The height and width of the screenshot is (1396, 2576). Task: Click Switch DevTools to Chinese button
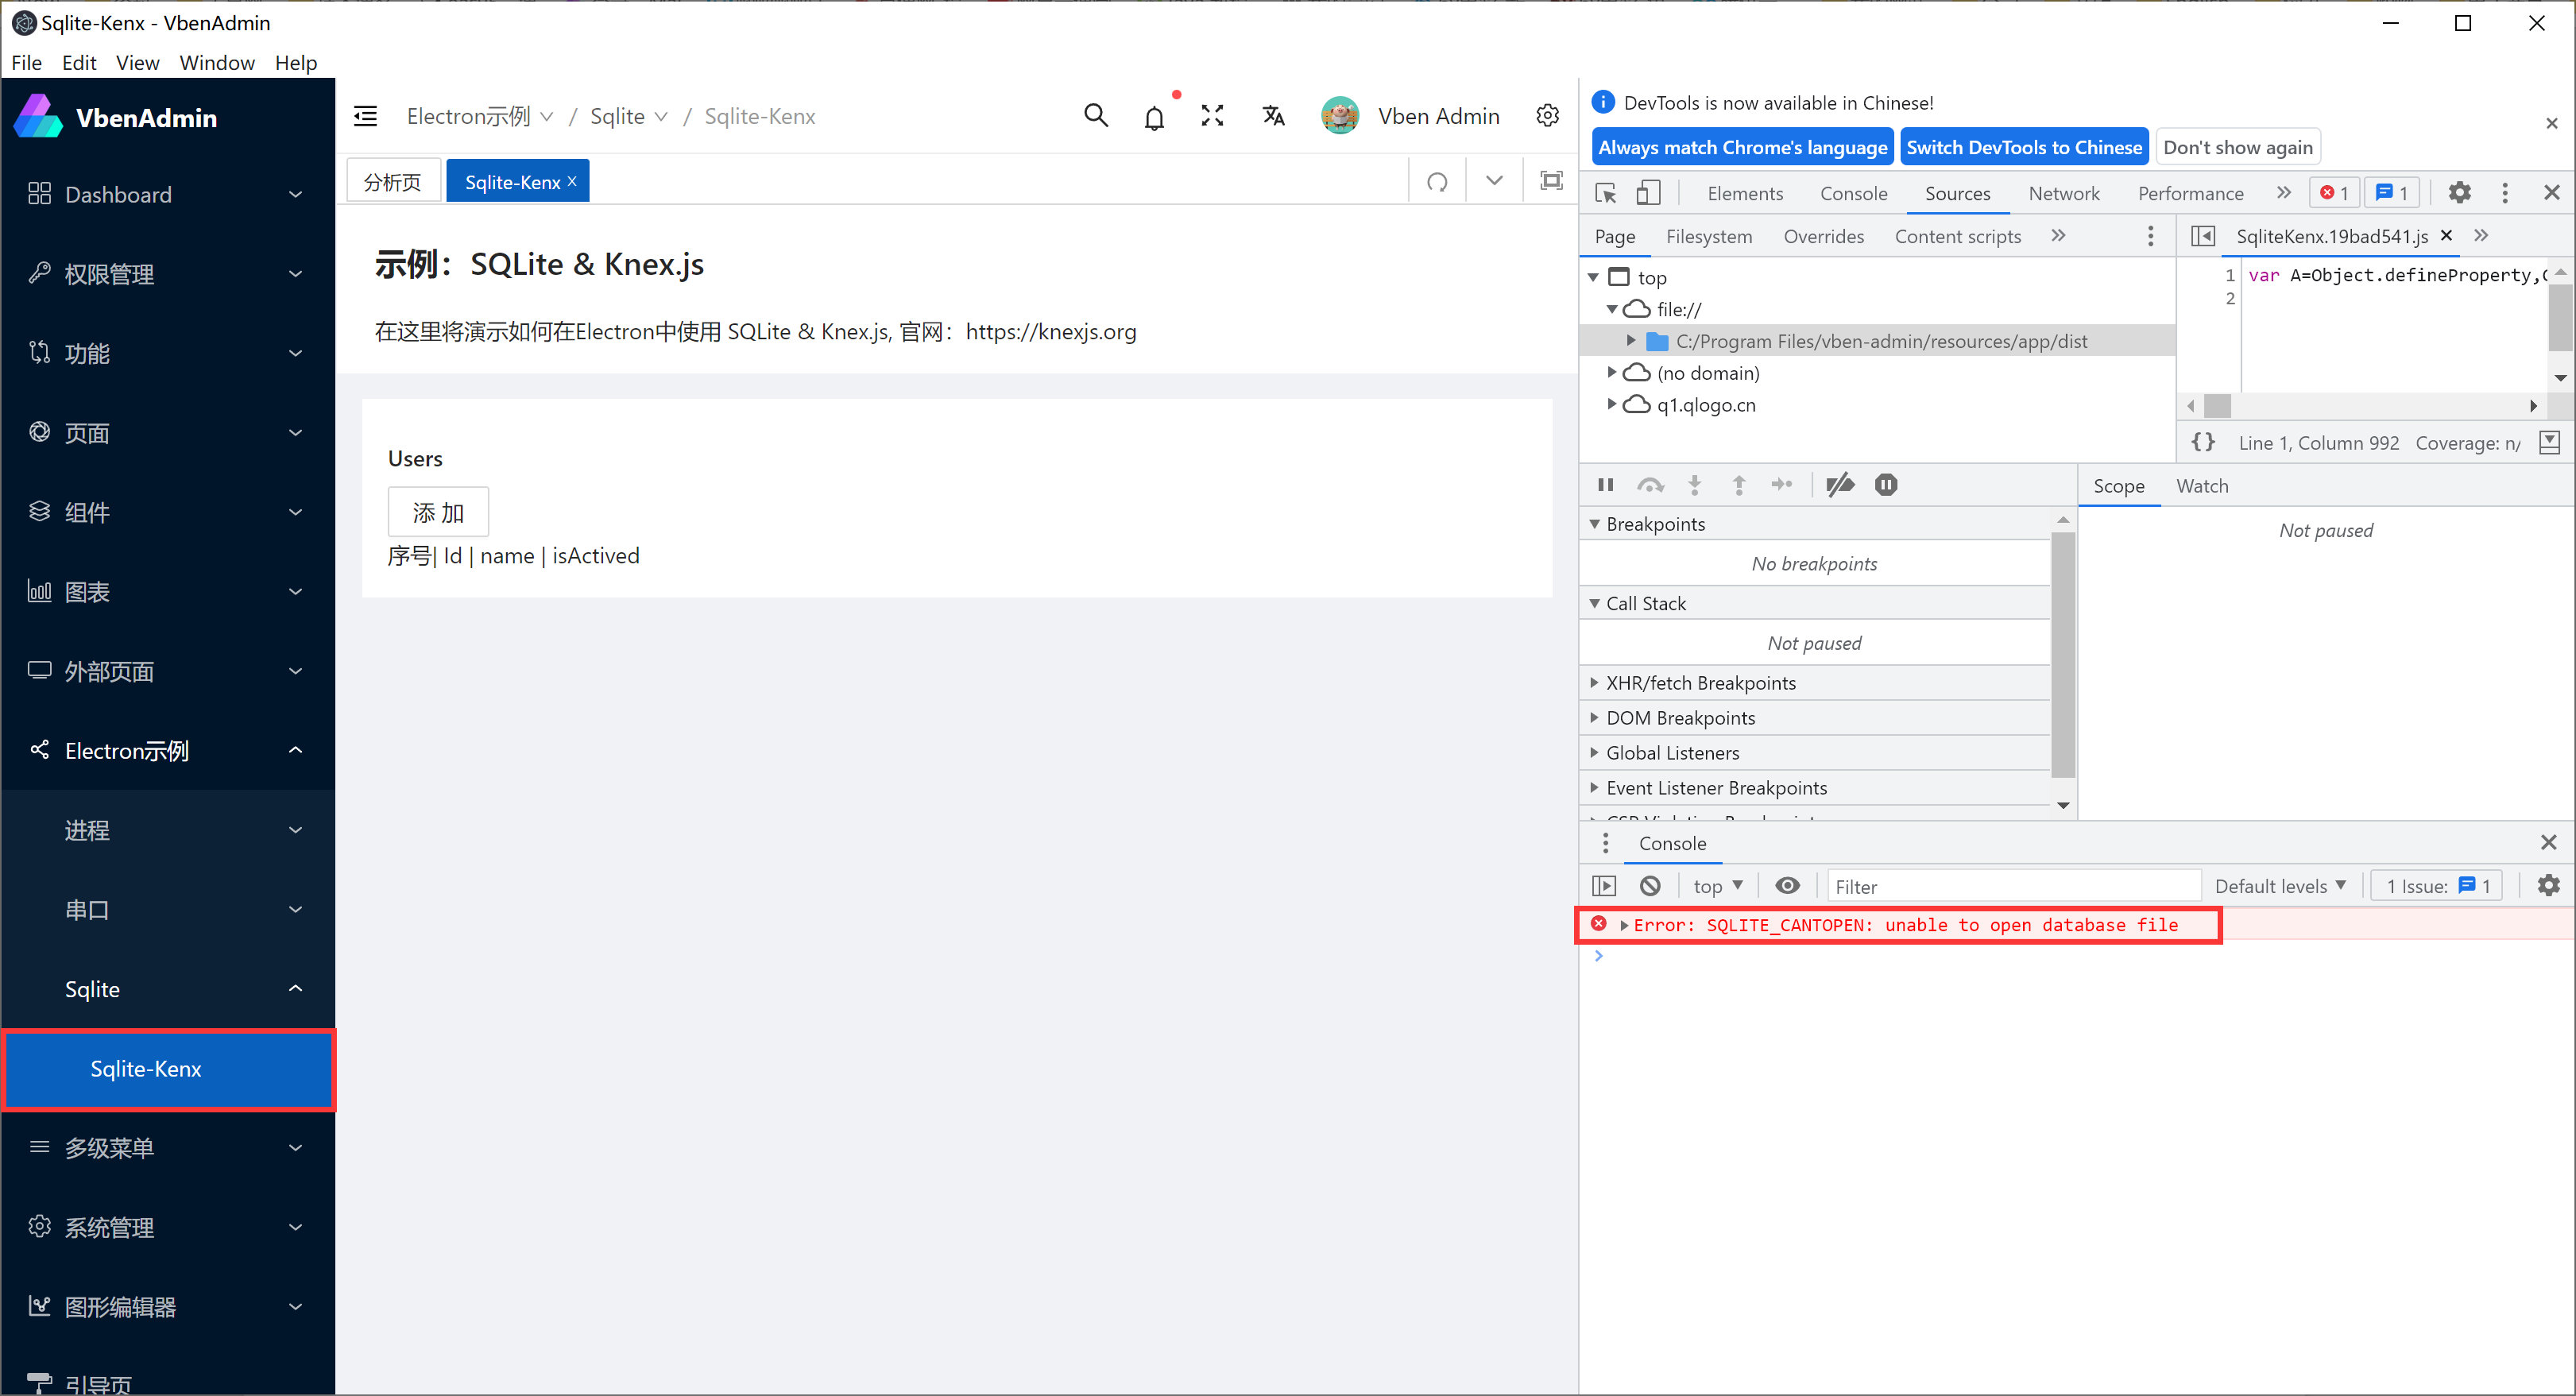click(x=2023, y=147)
